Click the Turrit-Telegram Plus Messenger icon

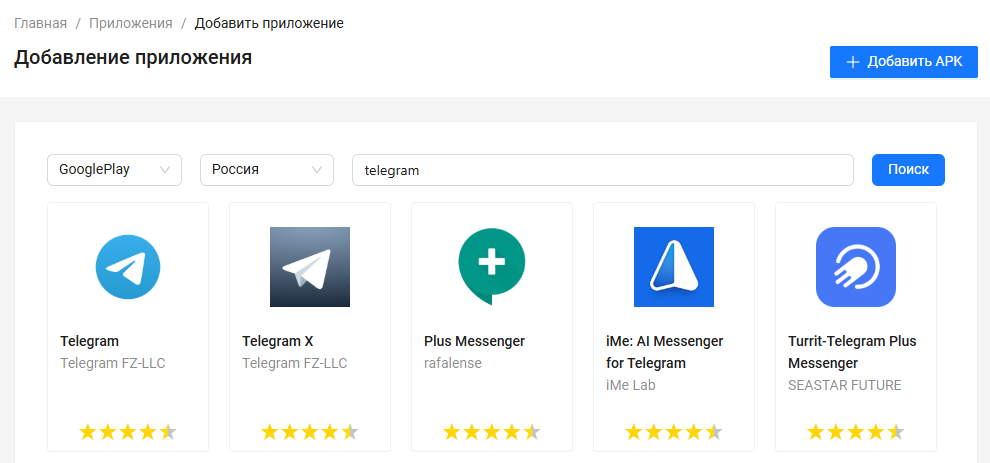(x=856, y=267)
